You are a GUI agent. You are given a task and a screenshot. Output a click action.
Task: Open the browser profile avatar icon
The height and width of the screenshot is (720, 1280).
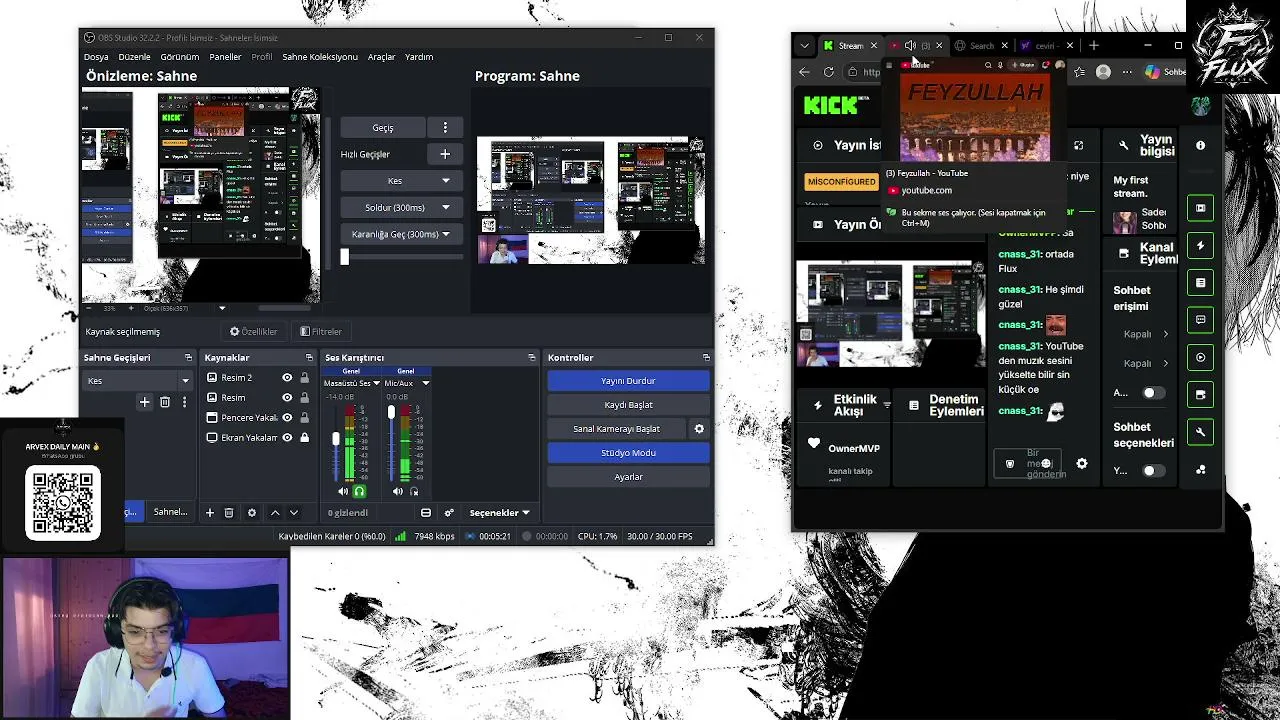[x=1103, y=72]
